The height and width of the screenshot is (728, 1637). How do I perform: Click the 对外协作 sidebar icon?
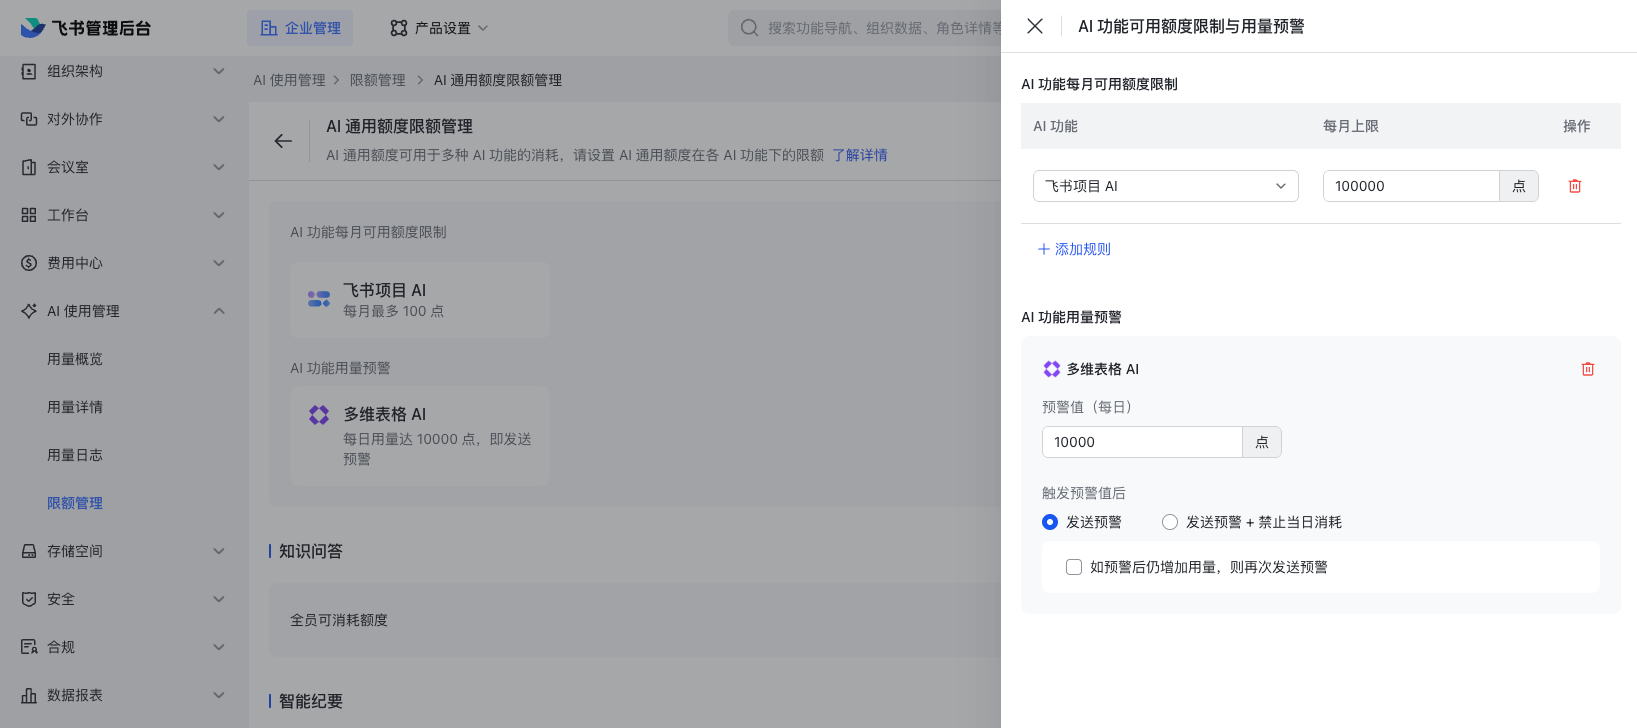coord(29,119)
